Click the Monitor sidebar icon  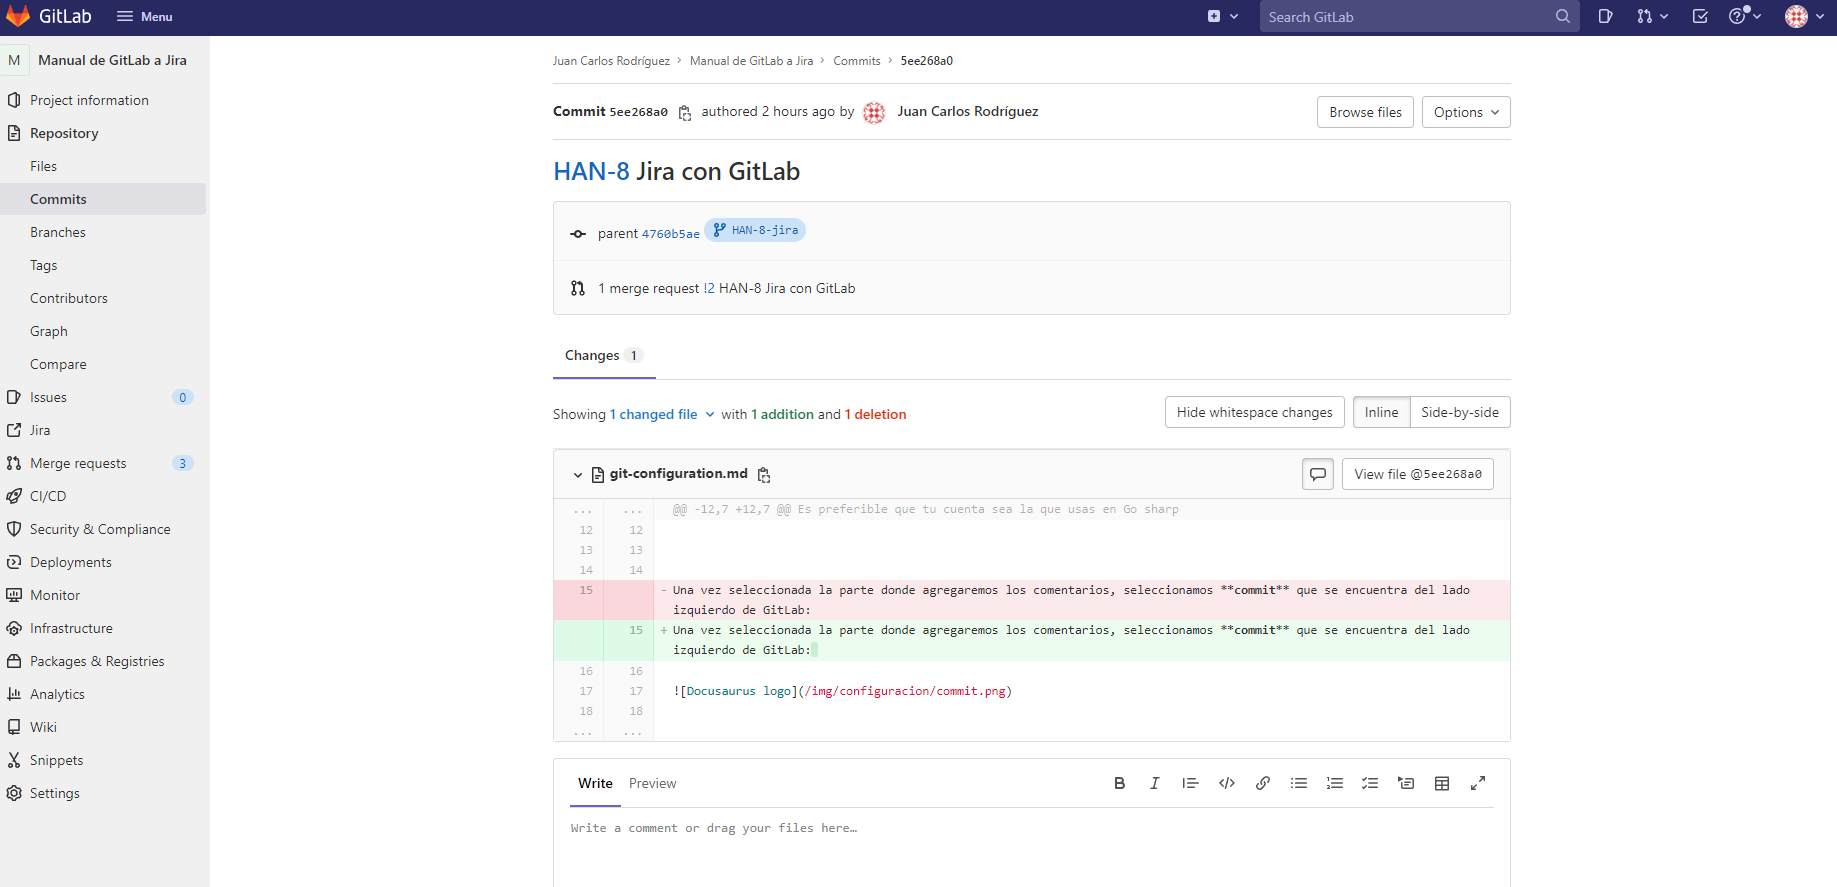(14, 595)
